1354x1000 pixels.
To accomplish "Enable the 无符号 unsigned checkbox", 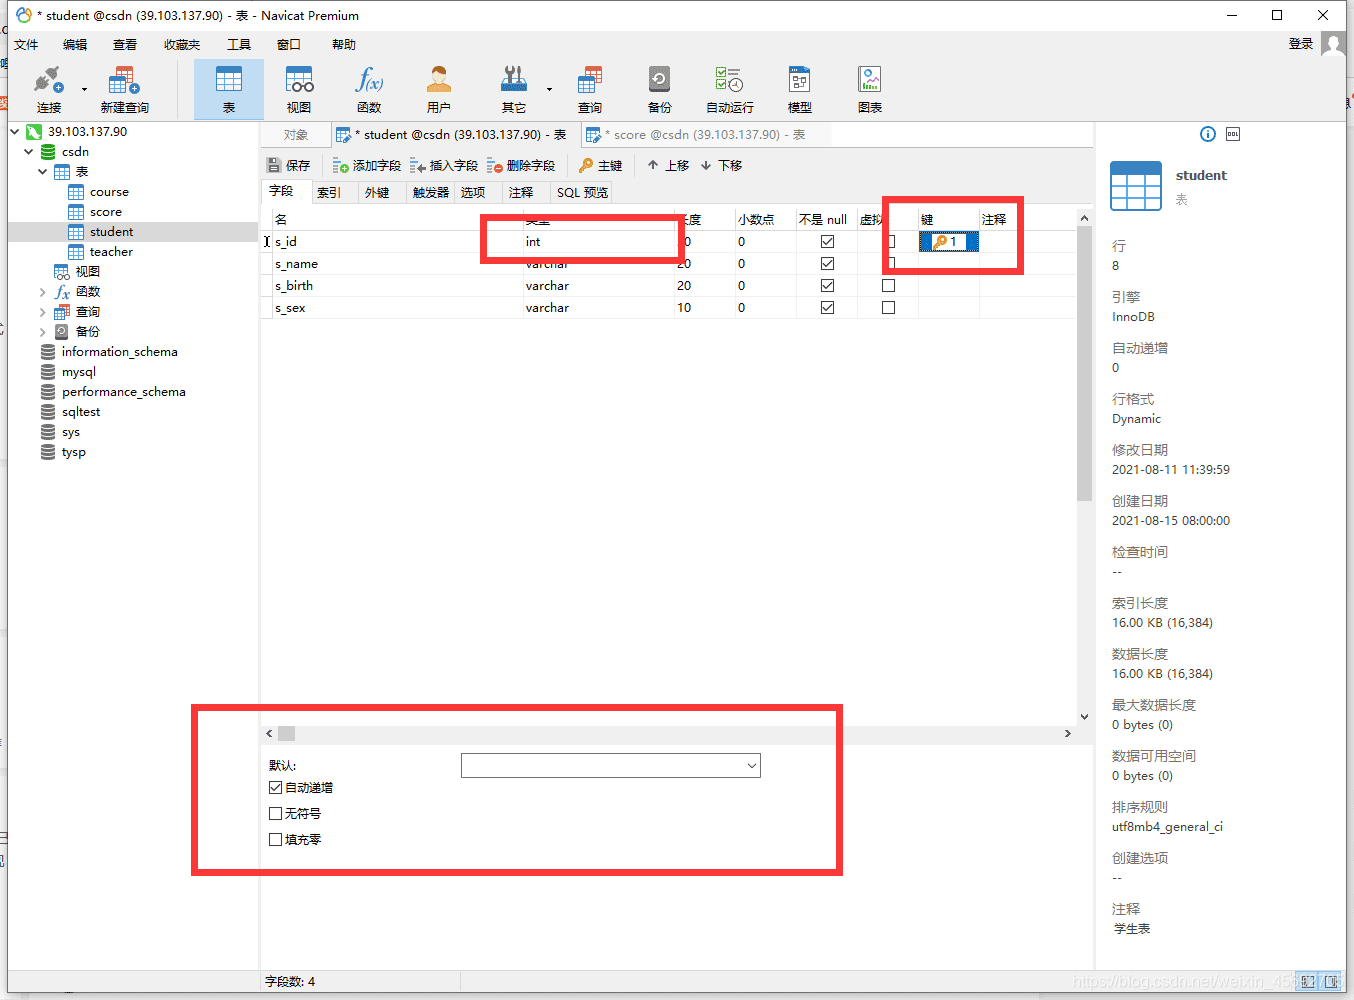I will tap(276, 814).
